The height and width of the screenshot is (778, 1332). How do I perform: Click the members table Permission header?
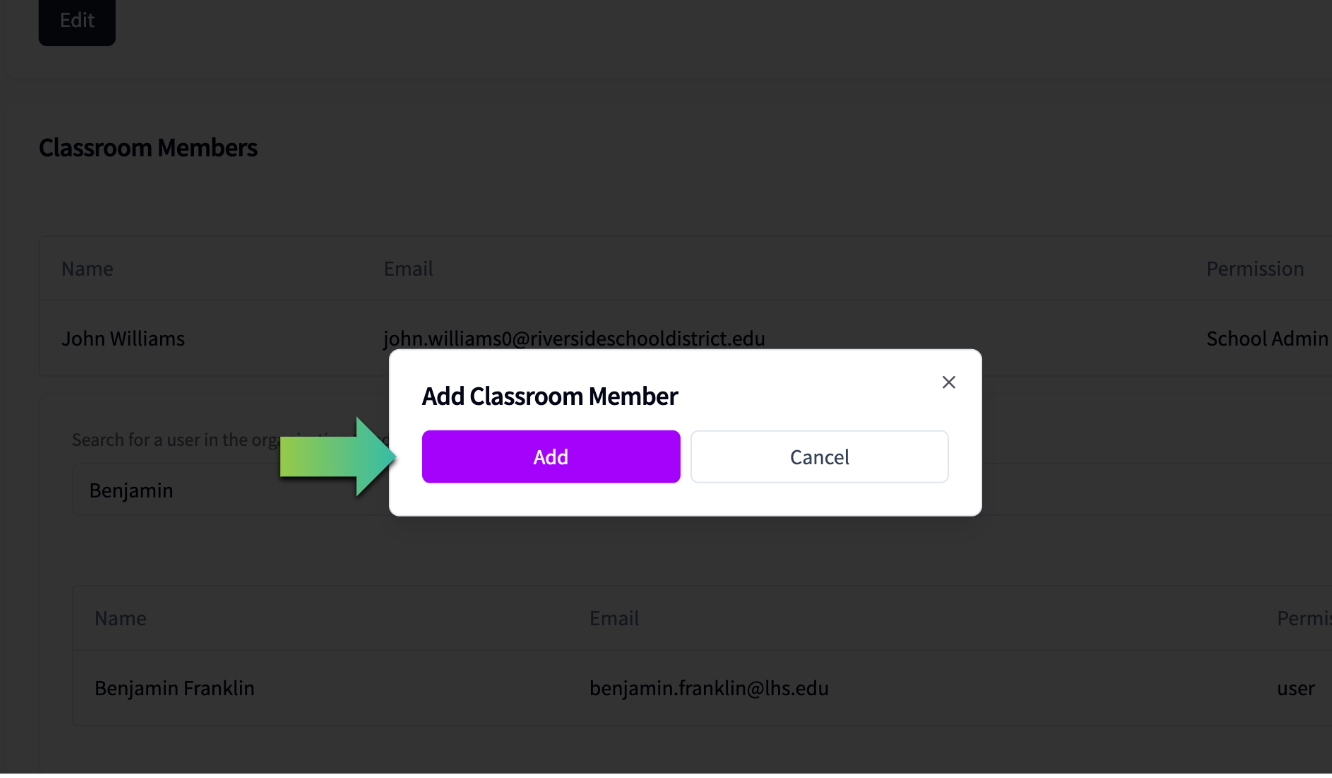[1255, 269]
